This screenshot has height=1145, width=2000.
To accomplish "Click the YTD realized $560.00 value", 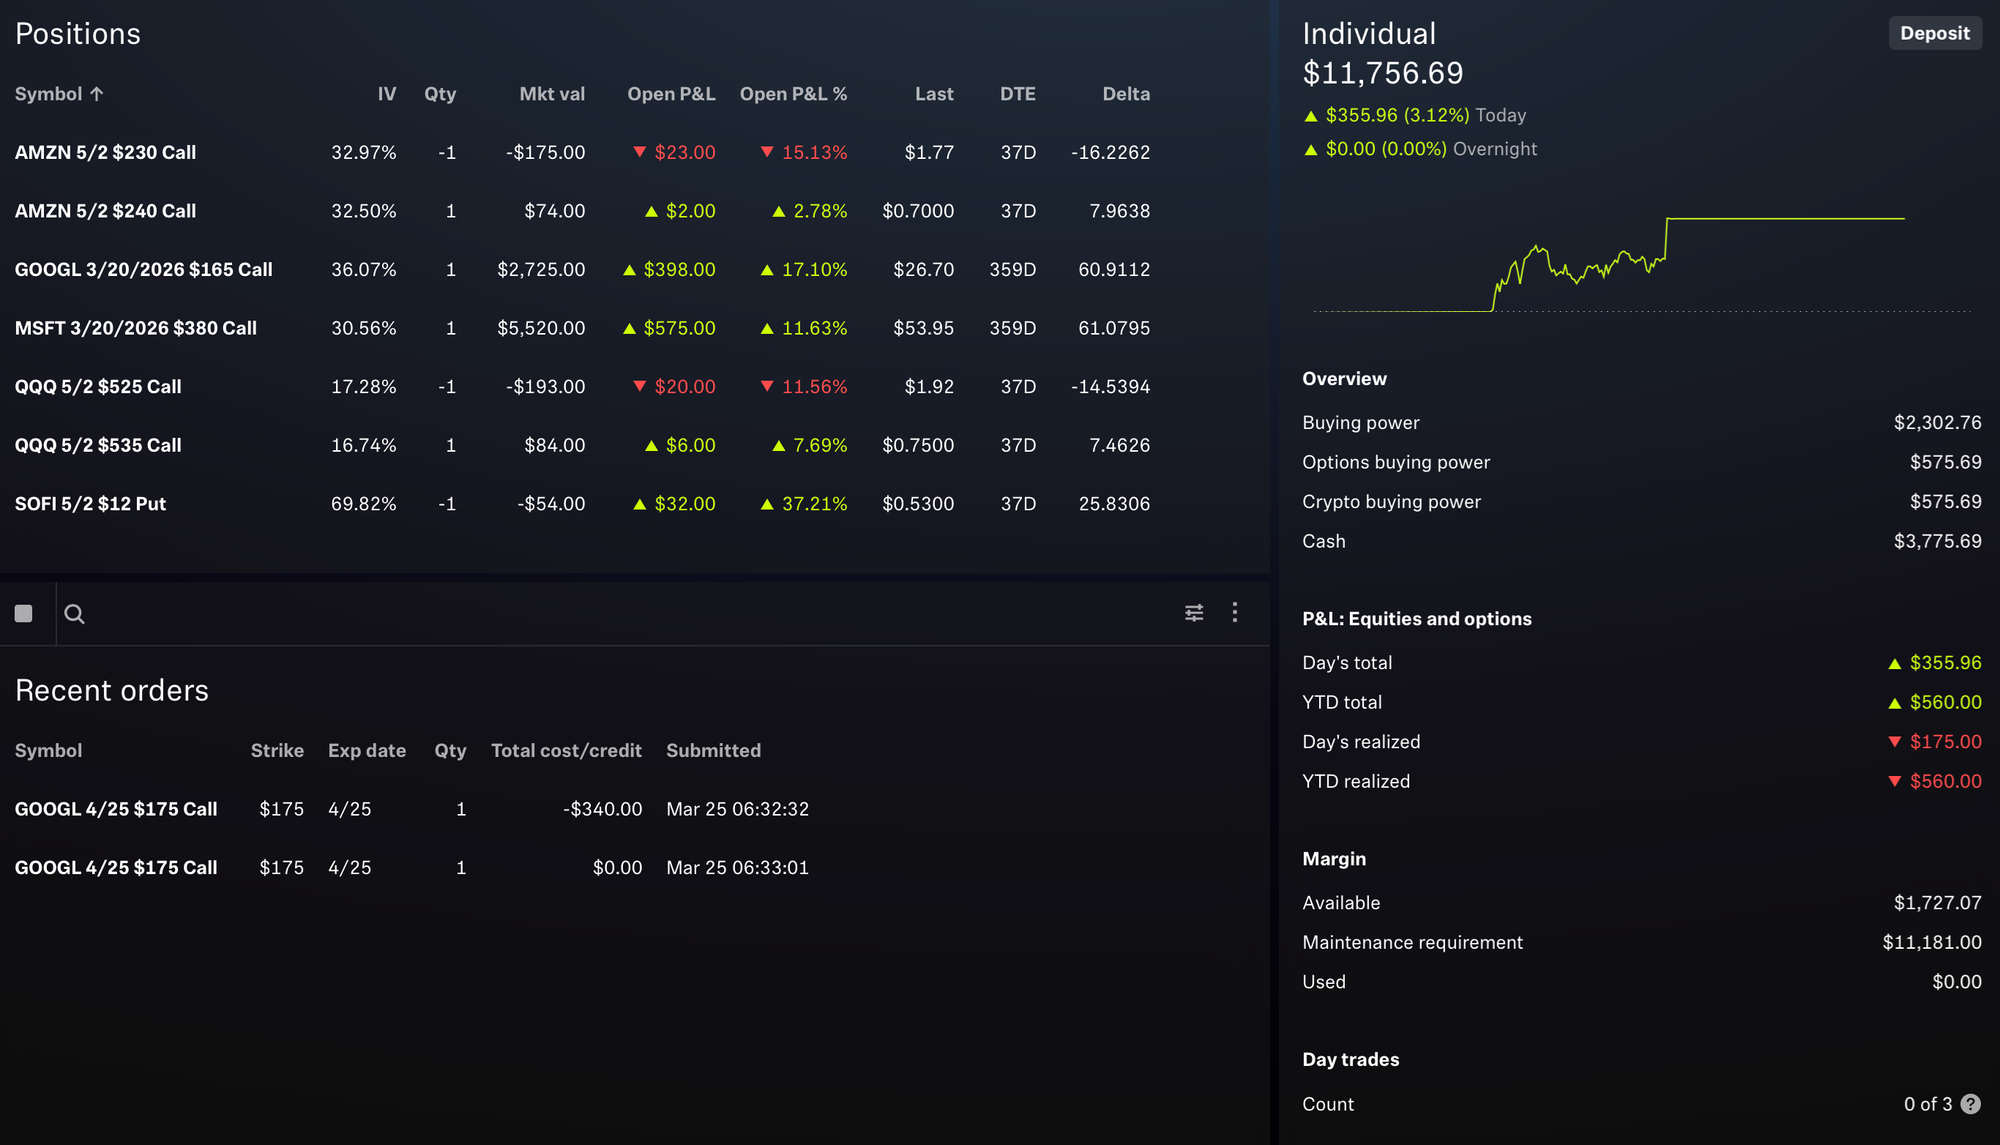I will 1935,781.
